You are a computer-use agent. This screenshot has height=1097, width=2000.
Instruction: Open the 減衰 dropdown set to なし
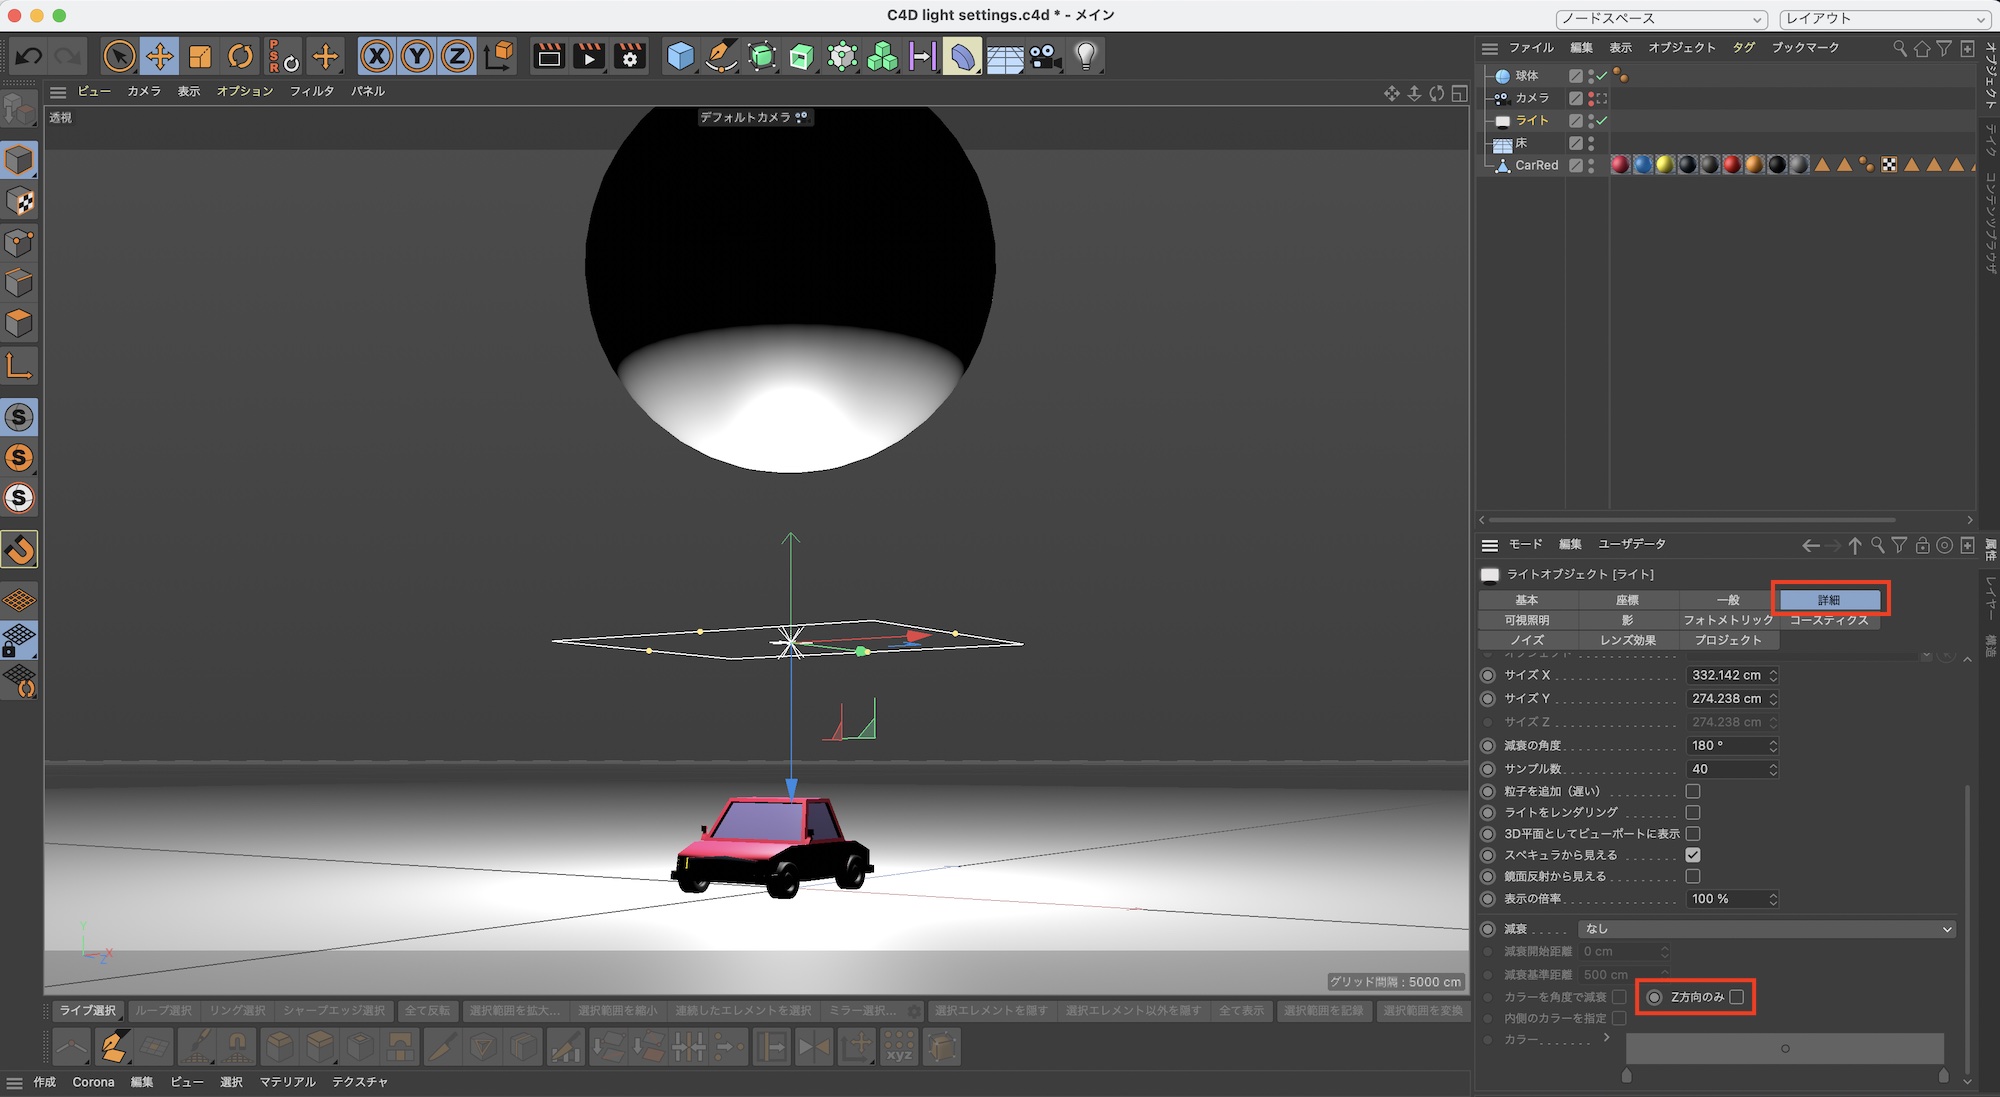tap(1766, 929)
